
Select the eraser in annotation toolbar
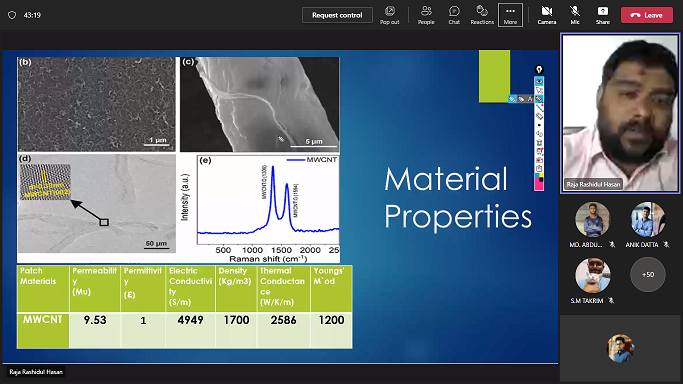click(x=539, y=116)
